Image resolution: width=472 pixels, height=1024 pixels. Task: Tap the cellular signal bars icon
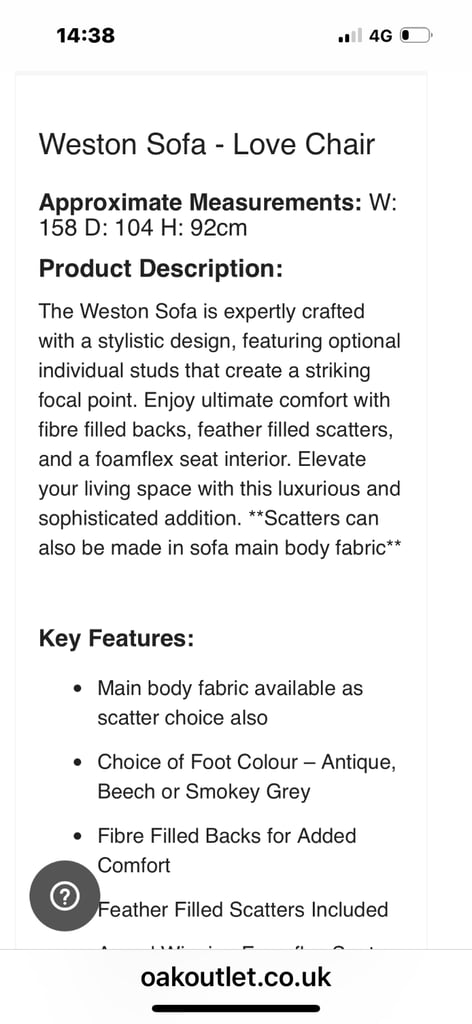coord(350,36)
